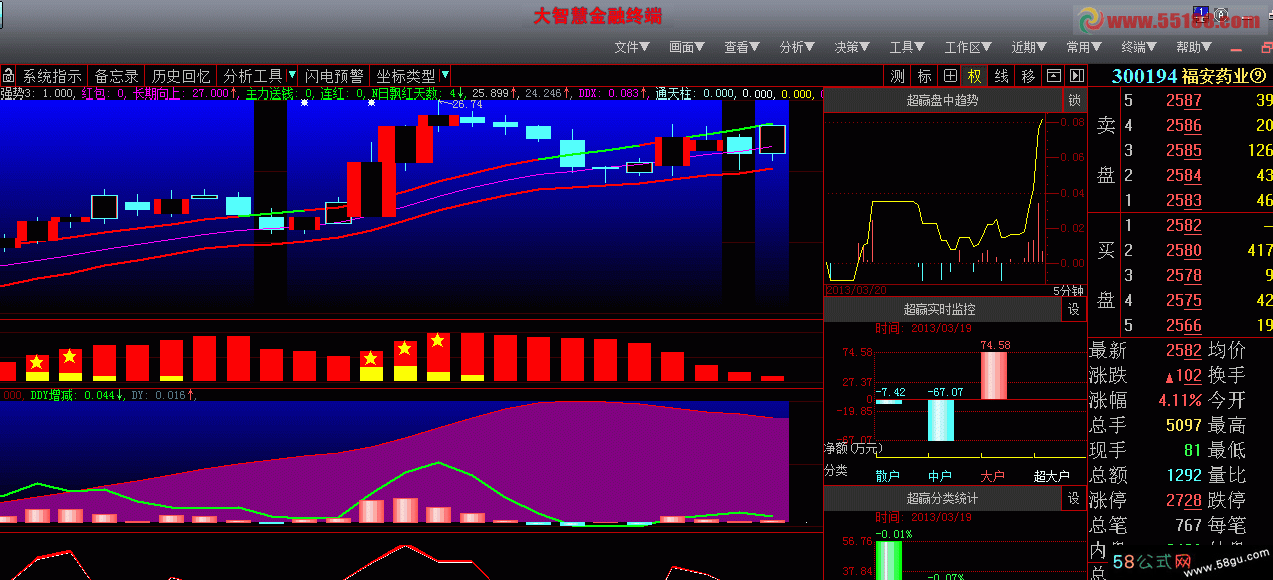Select the 散户 category label
Image resolution: width=1273 pixels, height=580 pixels.
pyautogui.click(x=887, y=476)
